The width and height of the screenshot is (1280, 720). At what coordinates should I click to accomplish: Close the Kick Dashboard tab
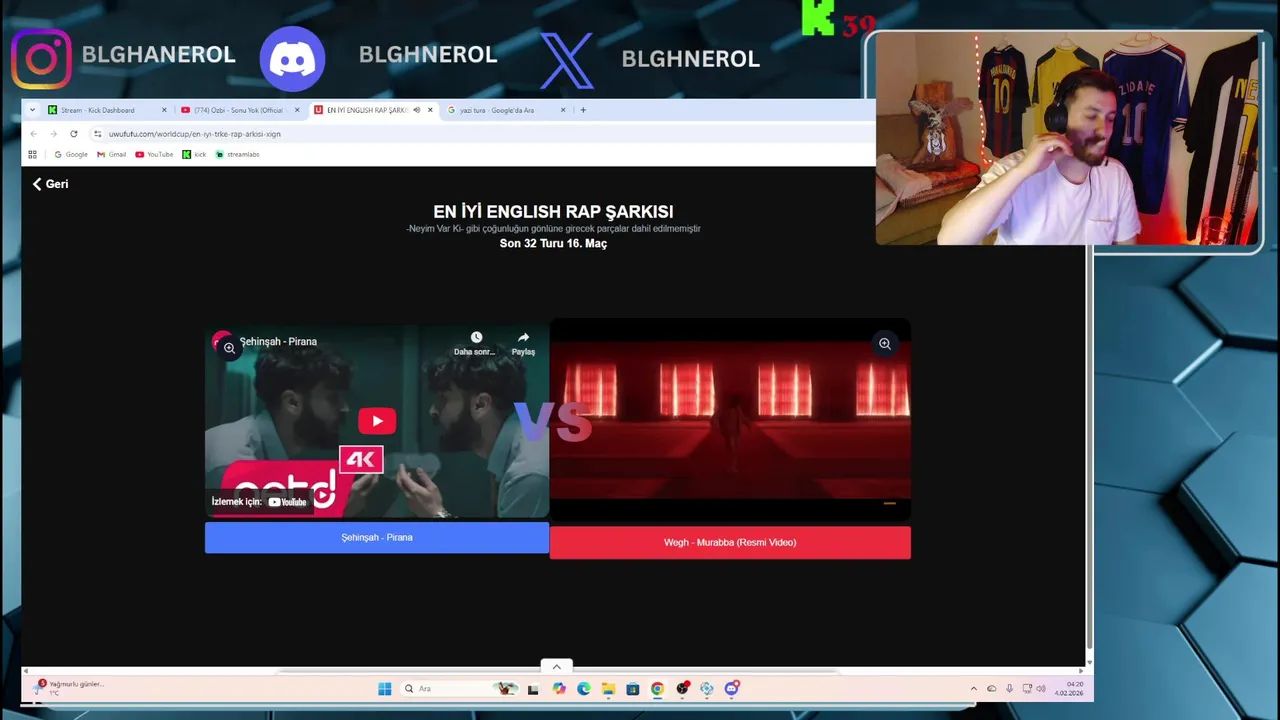point(164,110)
